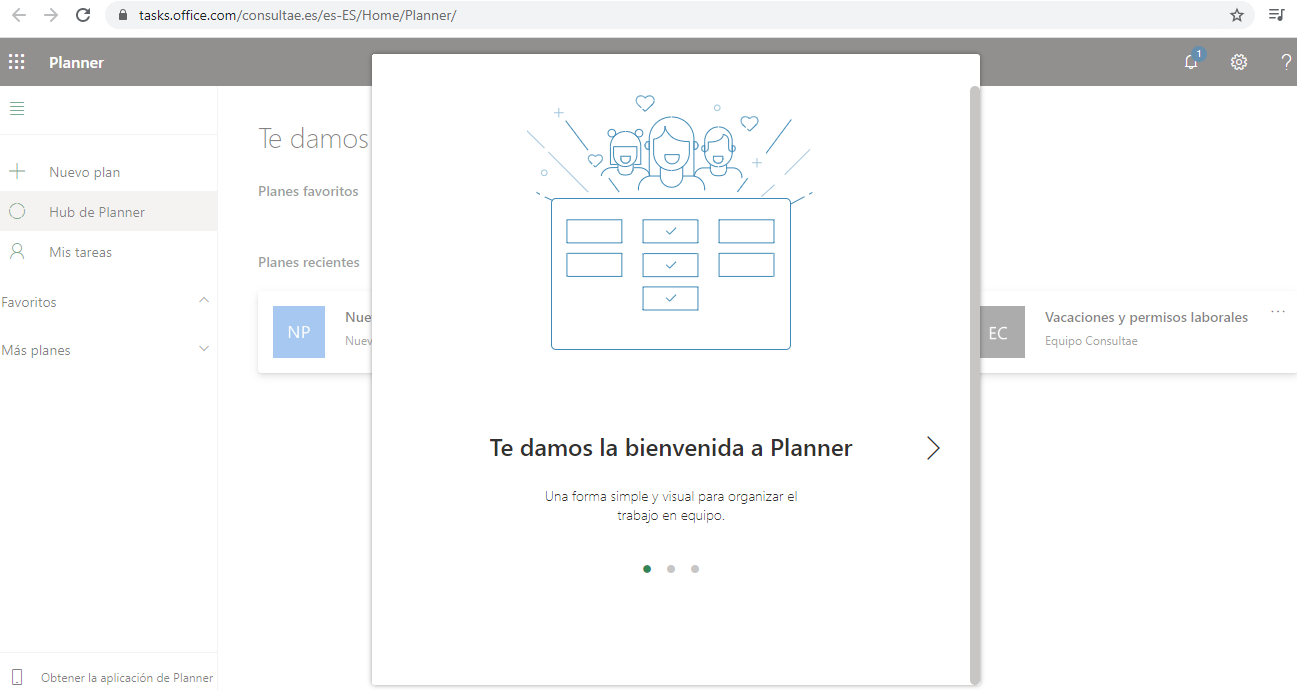This screenshot has width=1297, height=691.
Task: Select the first welcome page dot
Action: tap(647, 569)
